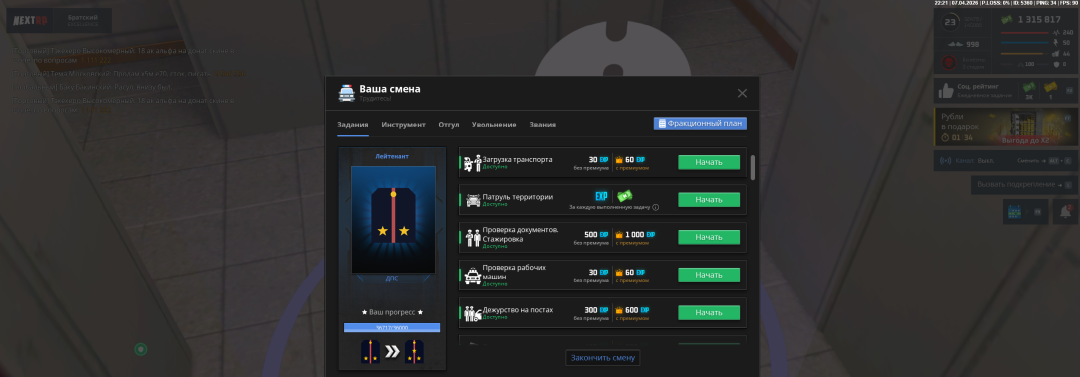Click the info icon under Патруль территории
This screenshot has width=1080, height=377.
[x=655, y=207]
